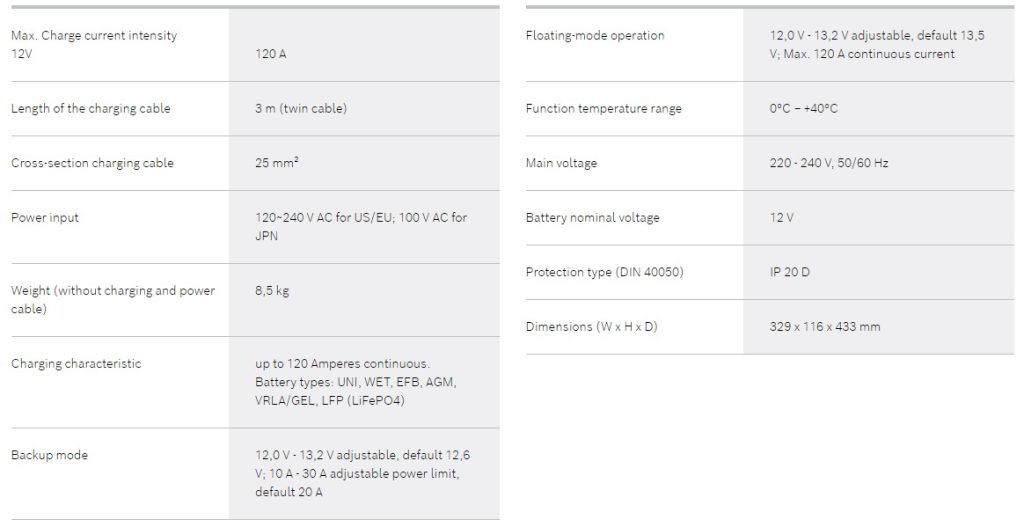Click the 'Battery nominal voltage' label

pos(592,218)
